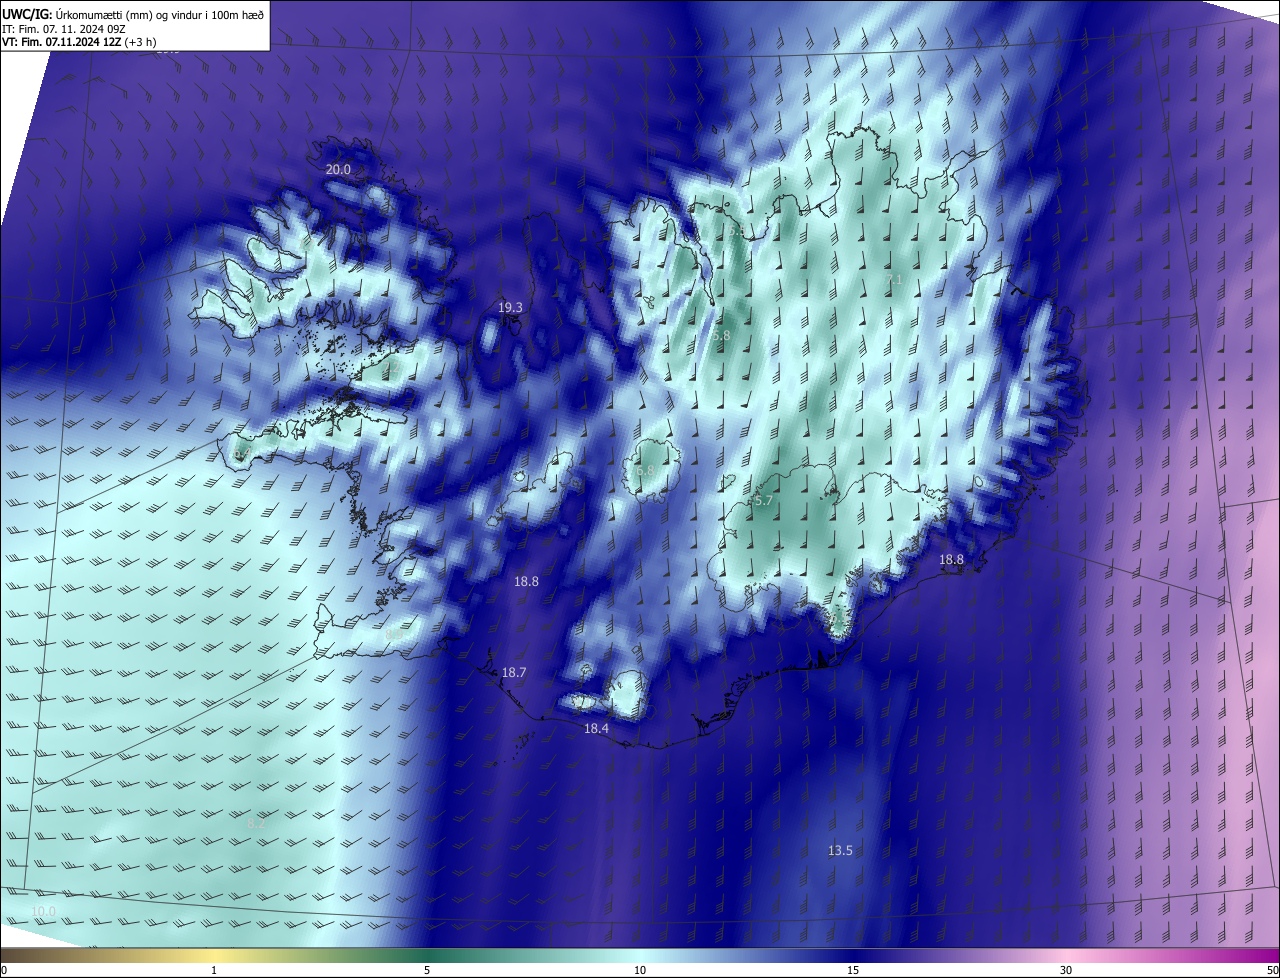This screenshot has width=1280, height=978.
Task: Click the 0 tick on the color scale
Action: (x=4, y=970)
